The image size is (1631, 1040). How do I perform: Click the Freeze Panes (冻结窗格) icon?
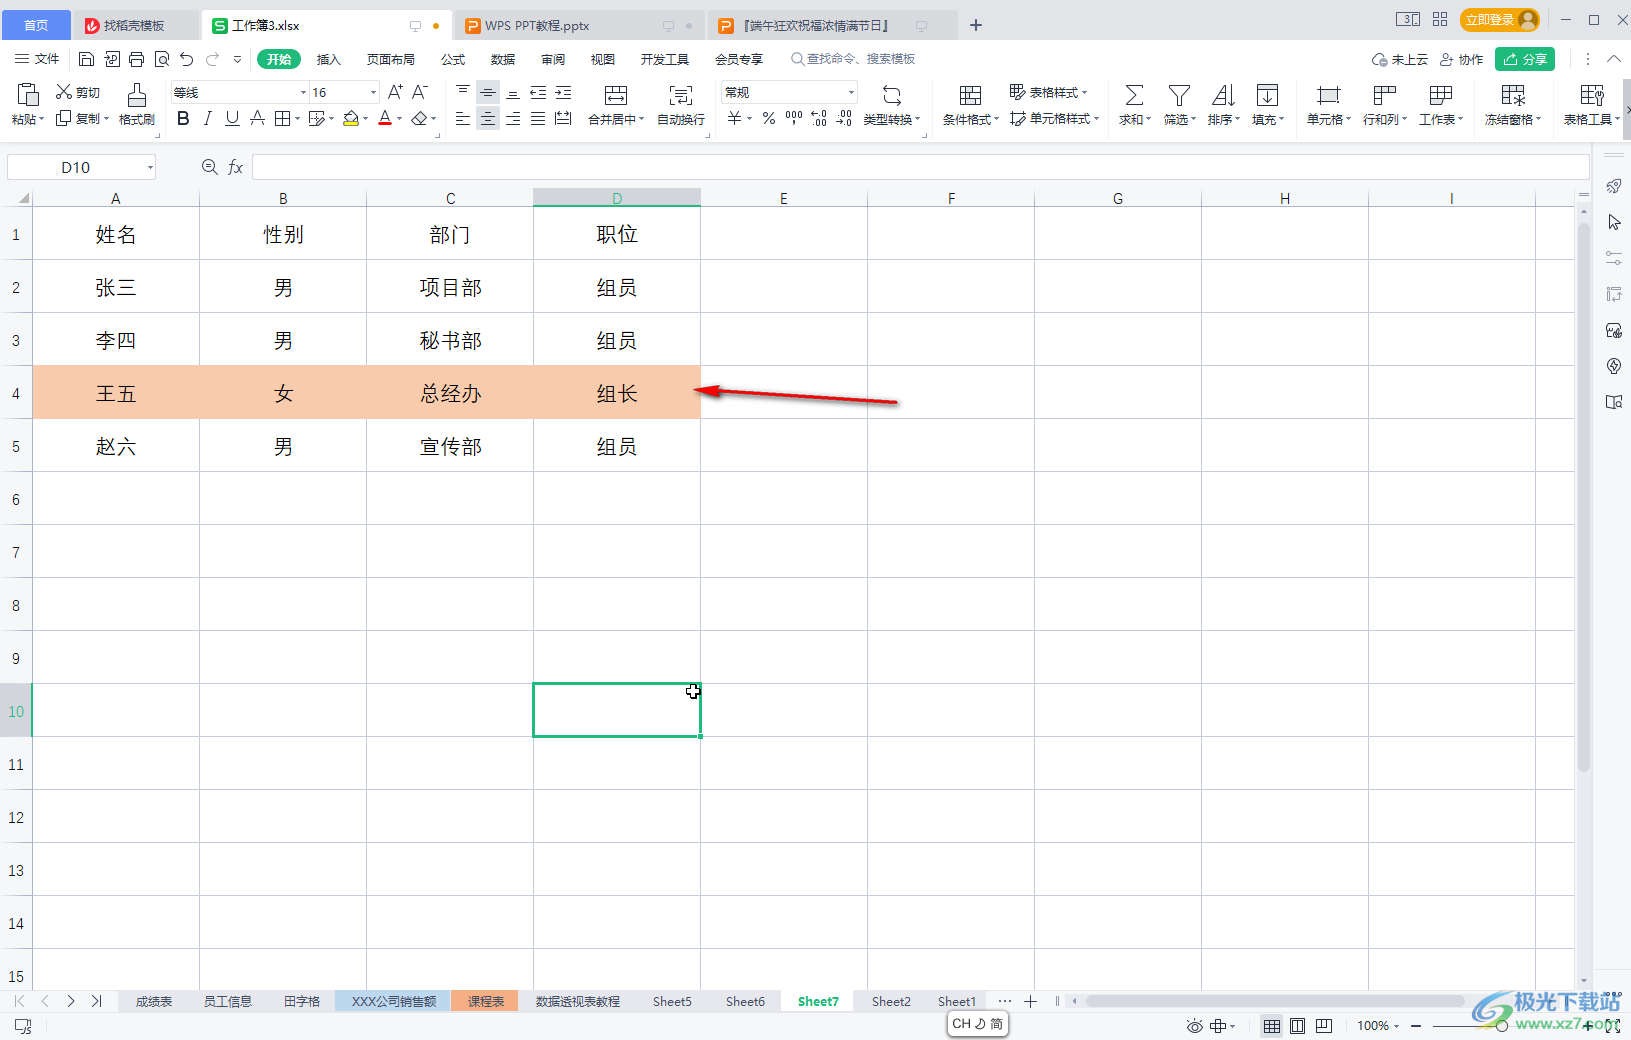click(1513, 95)
